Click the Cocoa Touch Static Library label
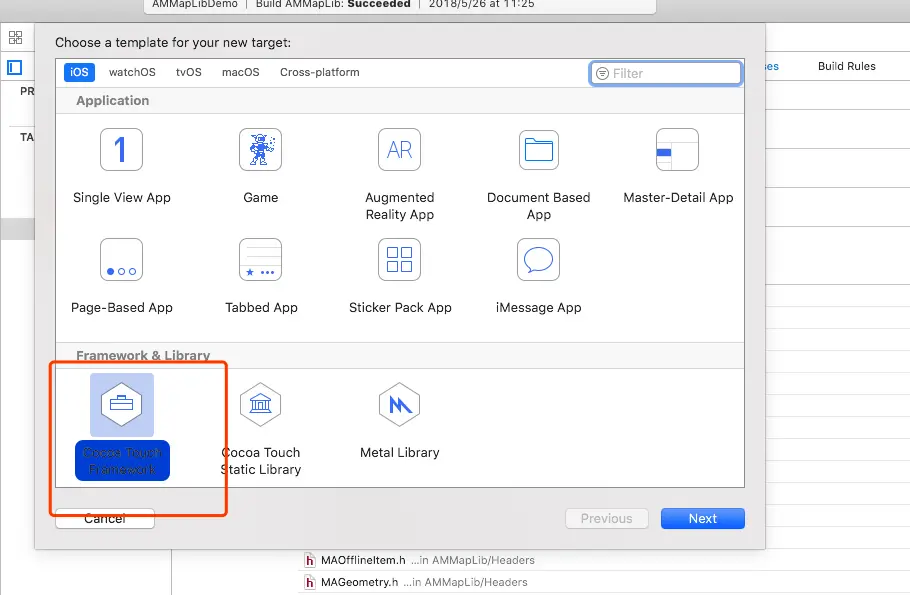Screen dimensions: 910x595 pyautogui.click(x=261, y=460)
